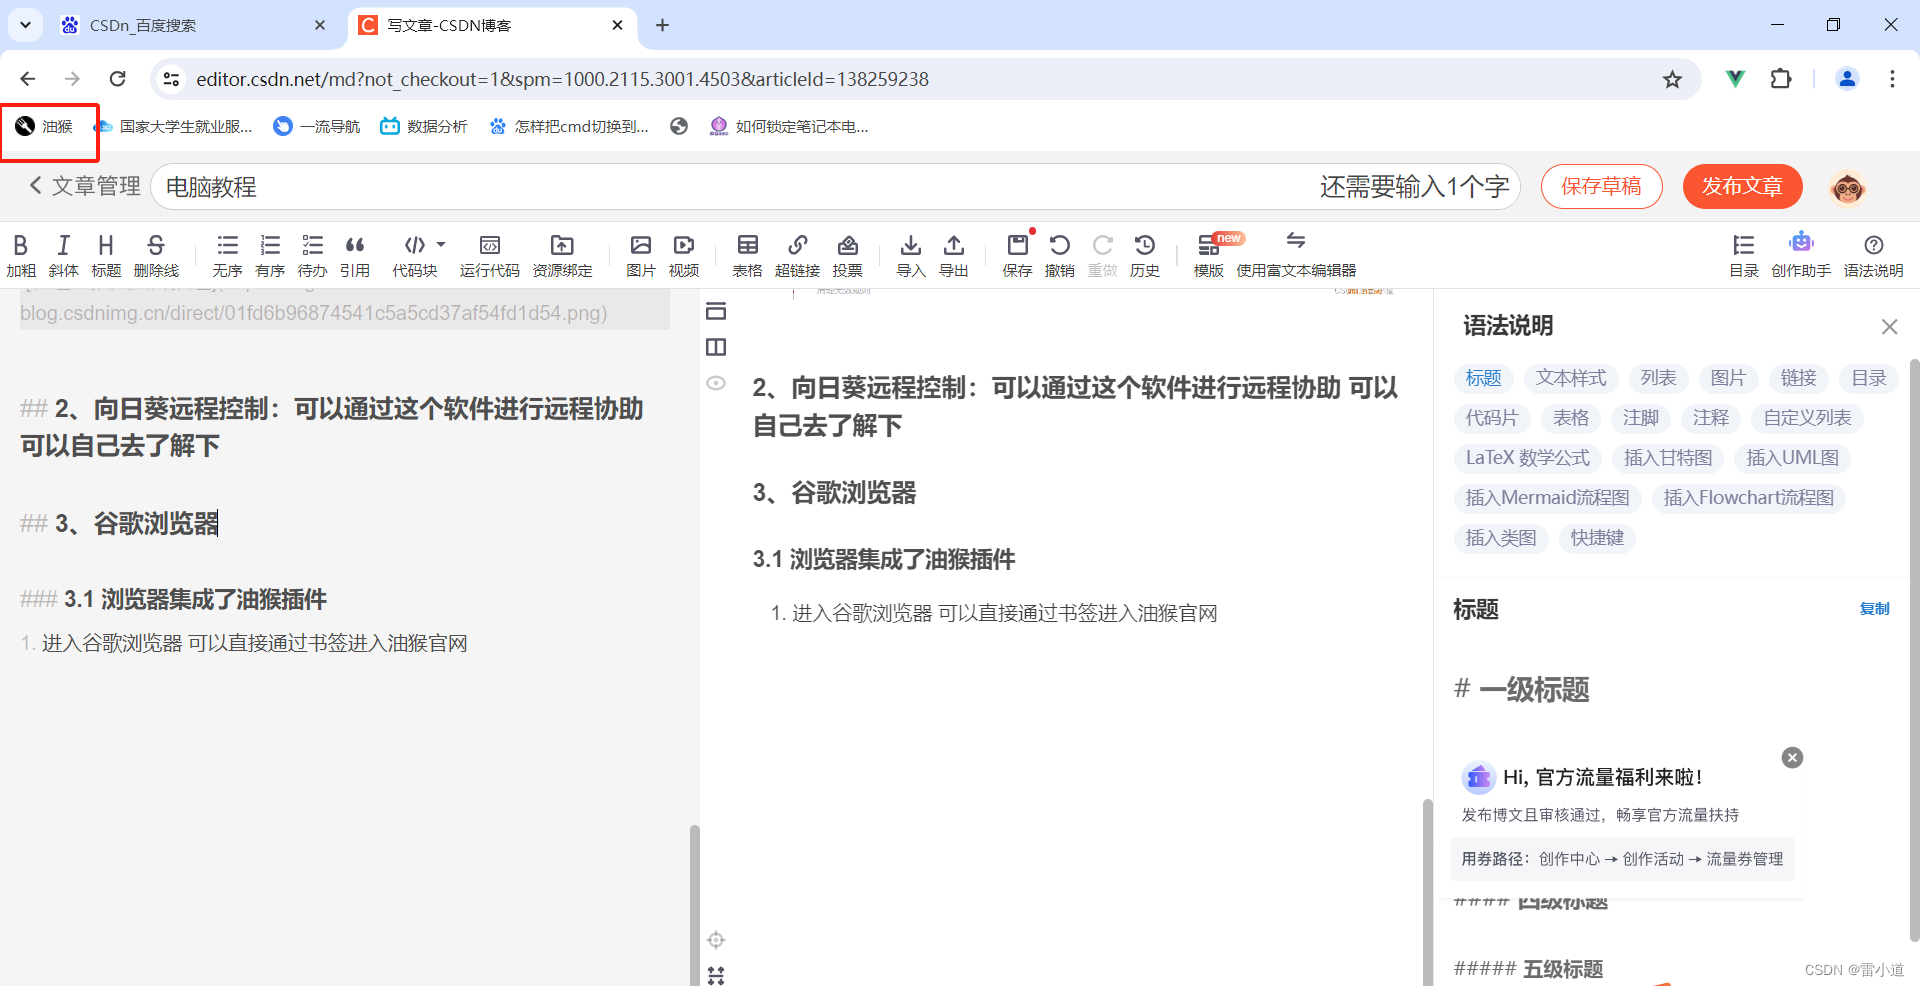Reload the current page

(x=118, y=79)
